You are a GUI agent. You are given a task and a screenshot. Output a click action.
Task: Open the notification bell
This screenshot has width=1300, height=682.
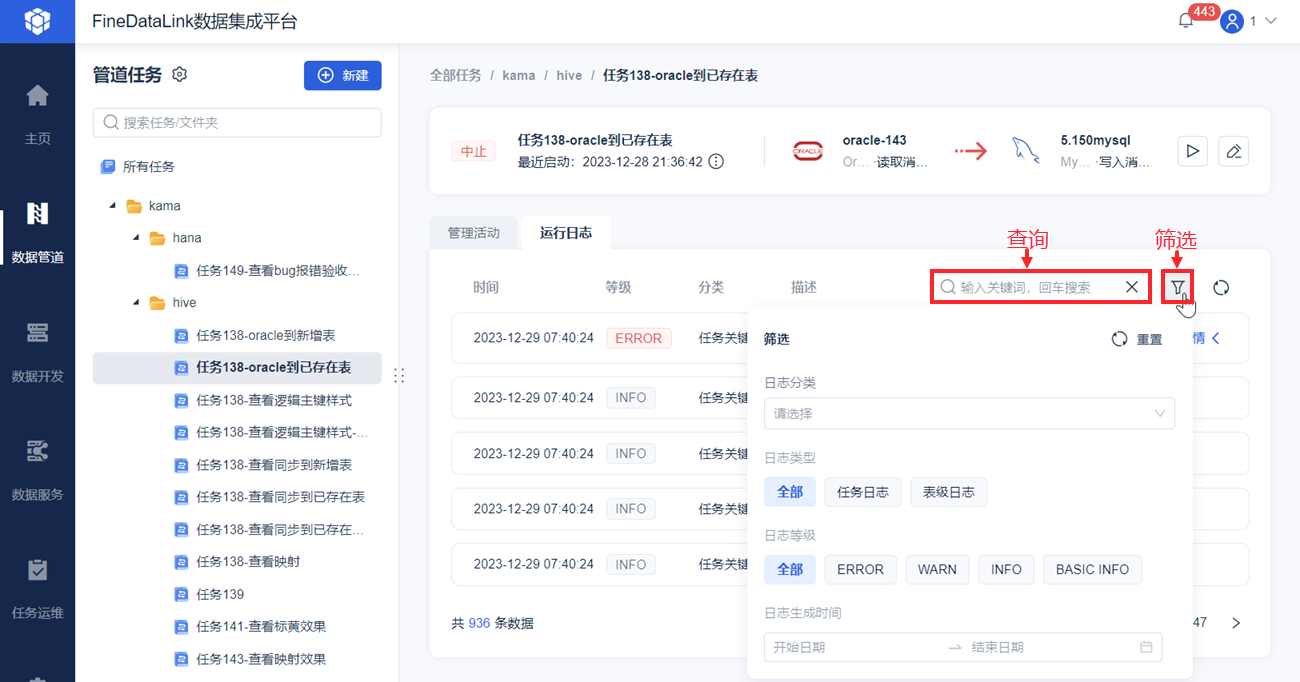click(1186, 21)
